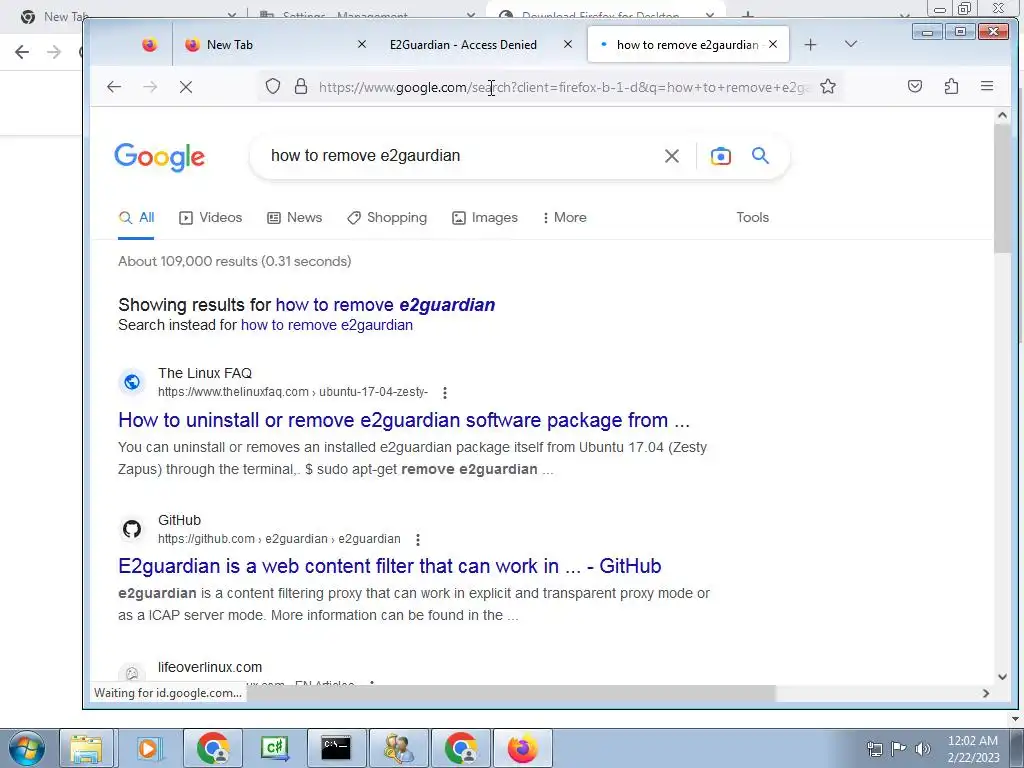Select the All search filter
The height and width of the screenshot is (768, 1024).
pyautogui.click(x=136, y=217)
